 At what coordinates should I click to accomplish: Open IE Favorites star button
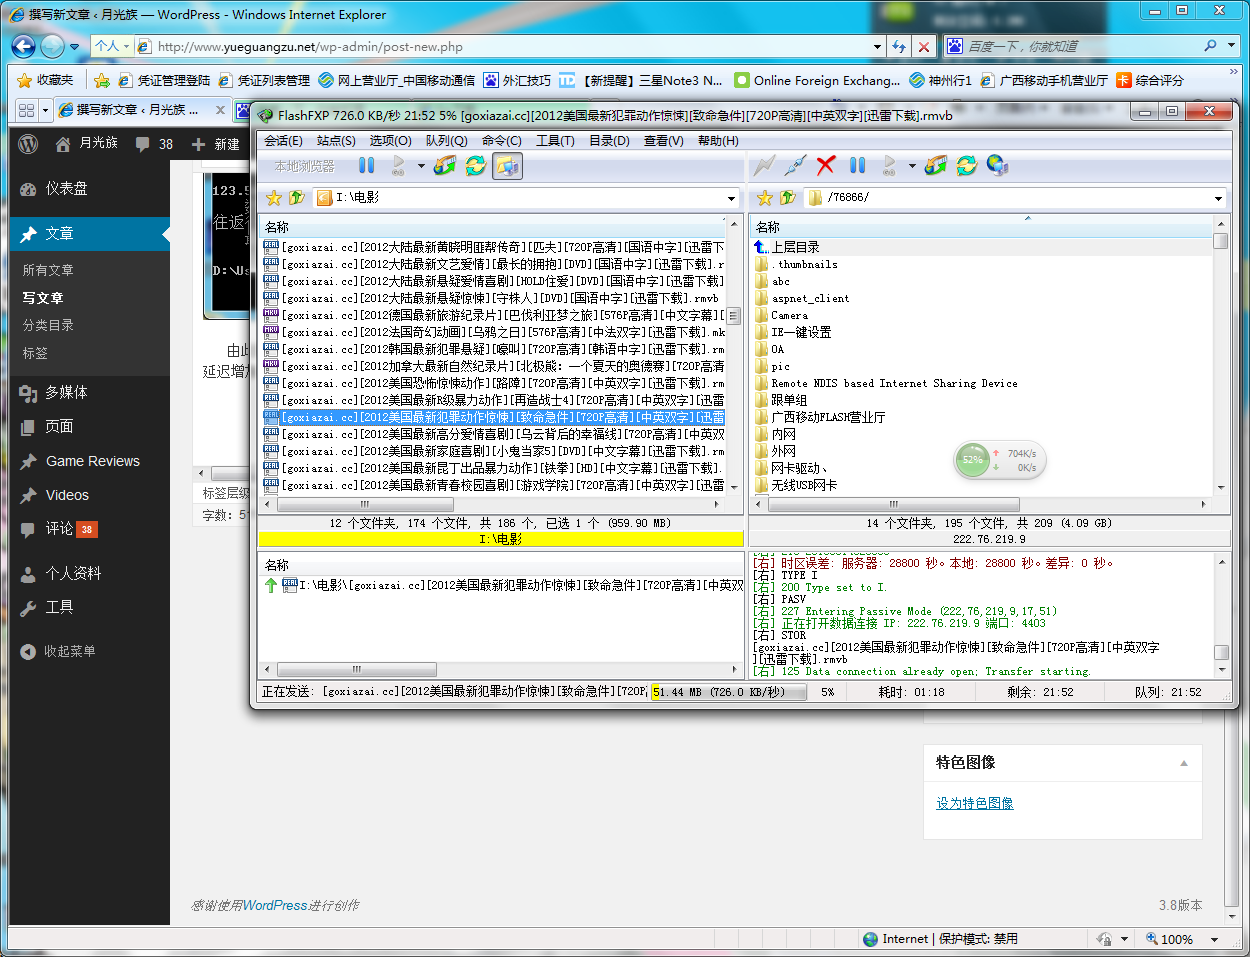click(x=46, y=80)
